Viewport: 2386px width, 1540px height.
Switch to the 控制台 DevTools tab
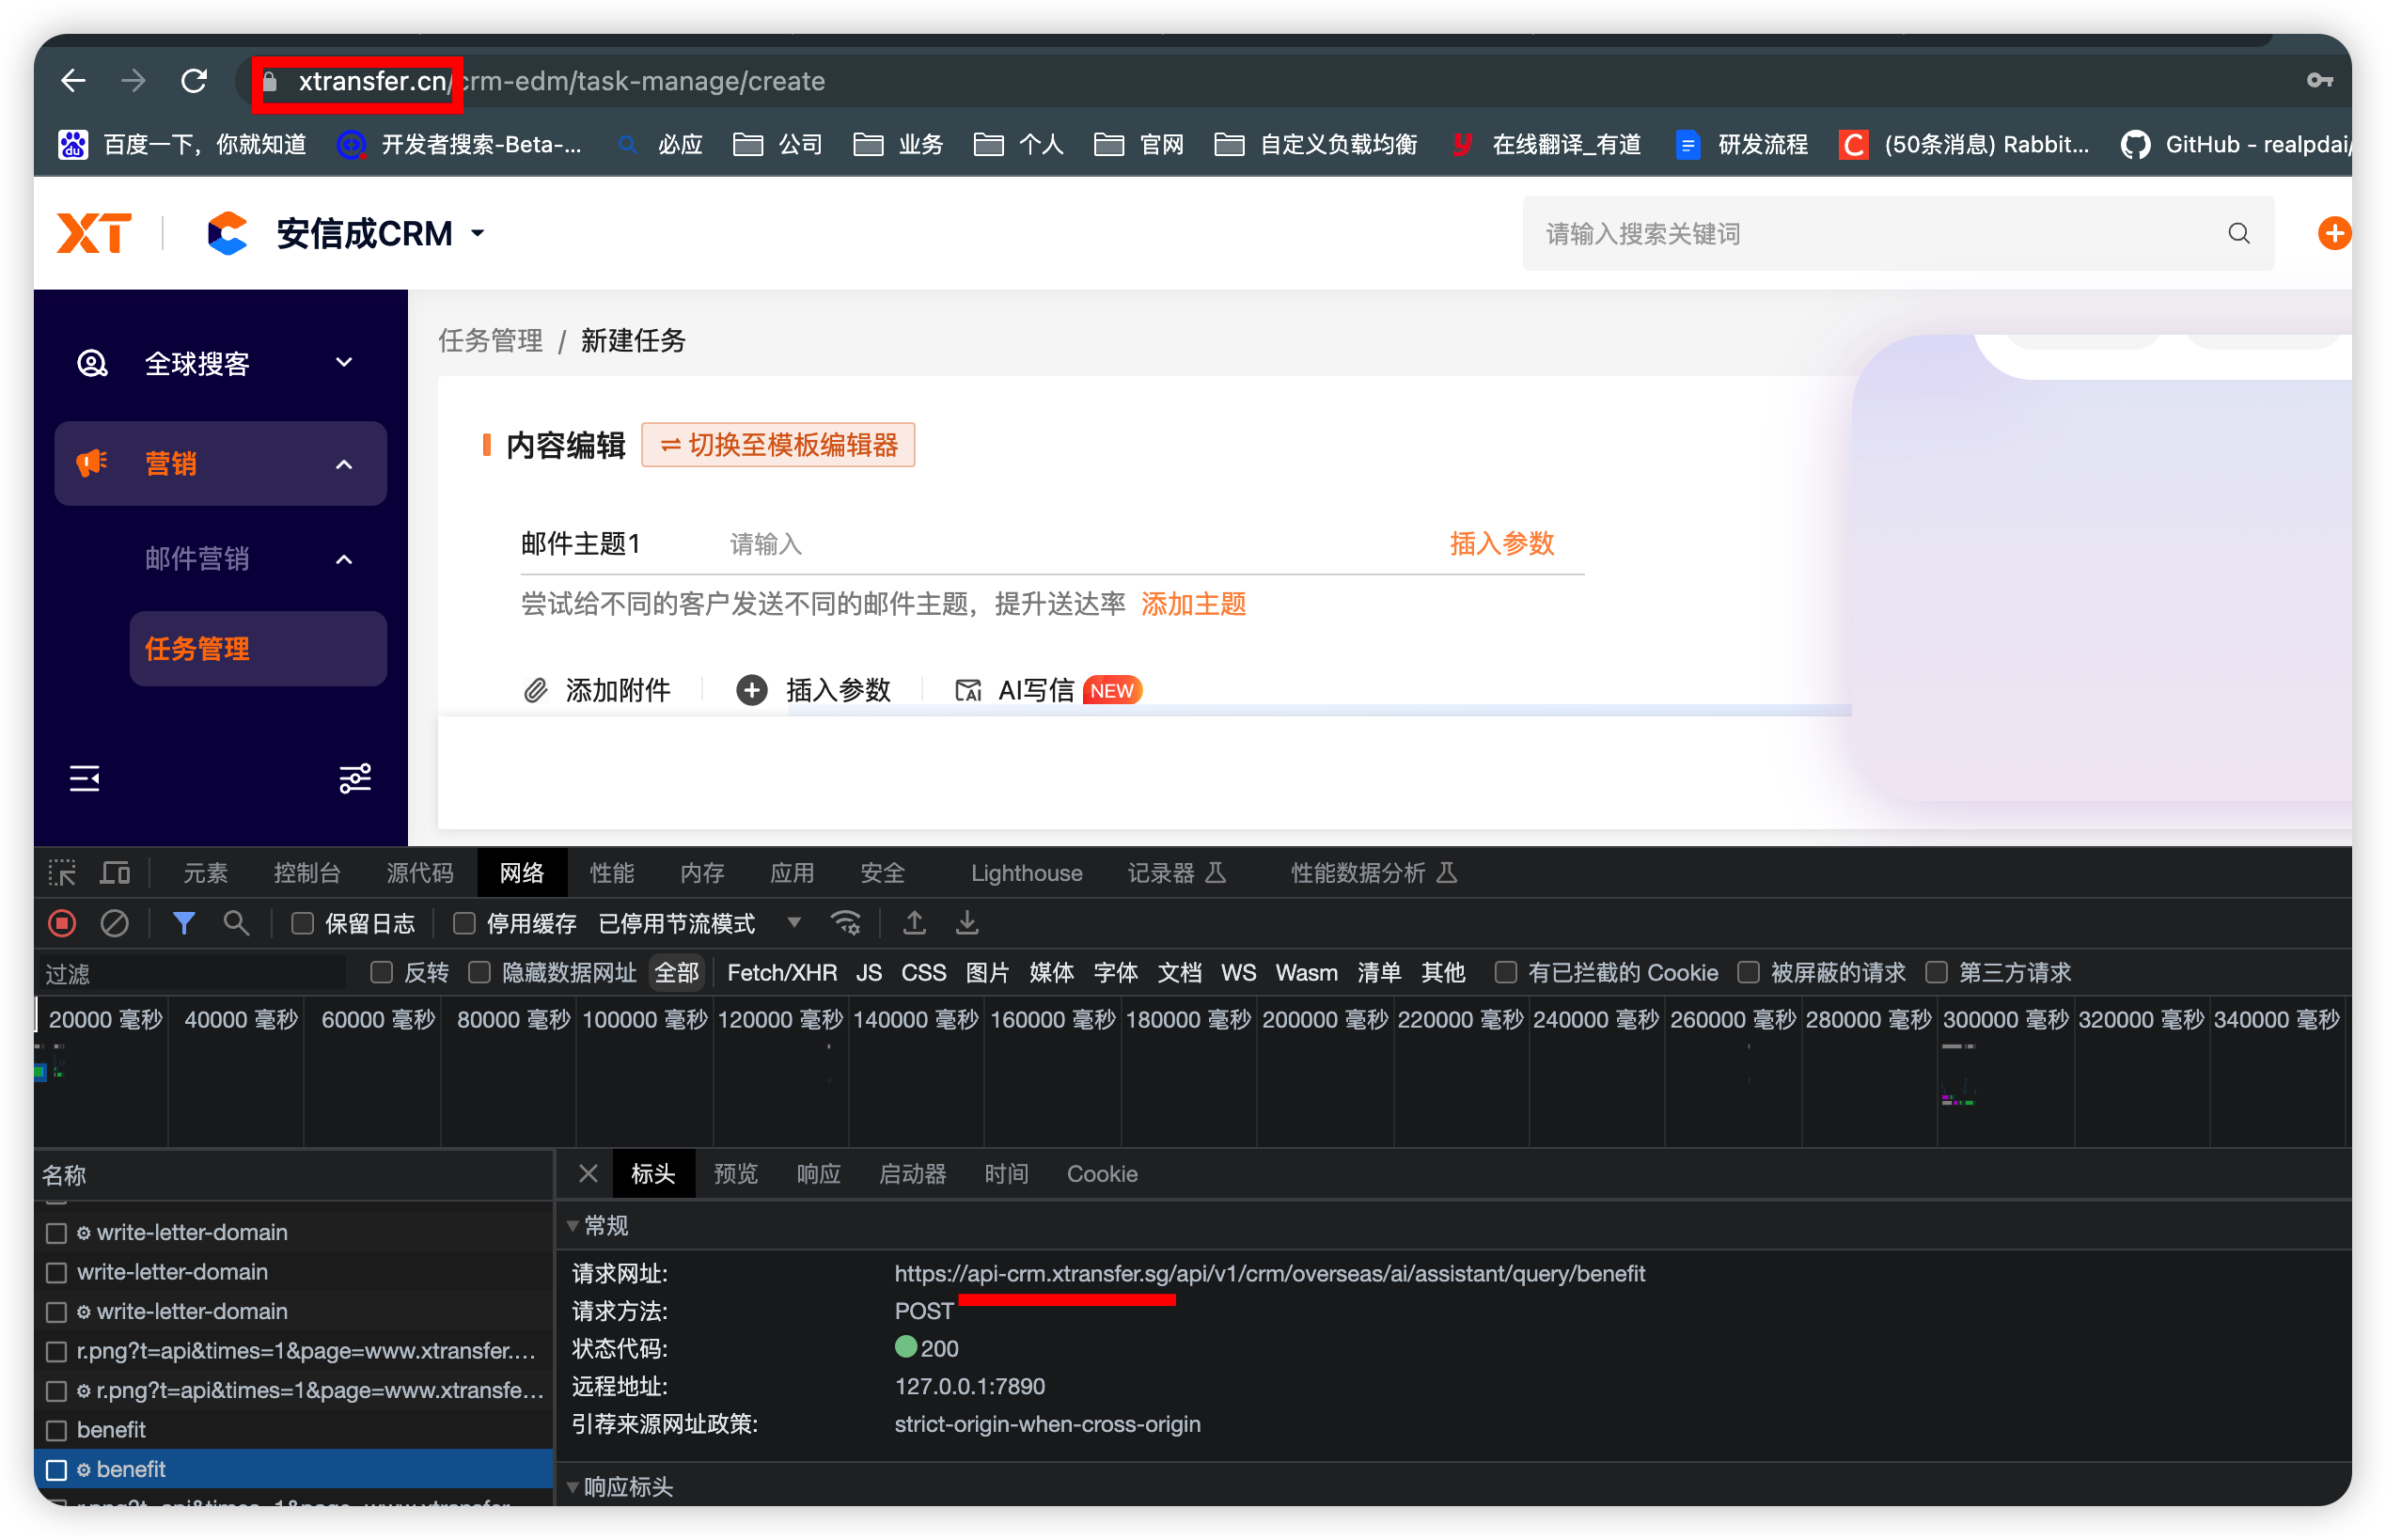(x=307, y=873)
